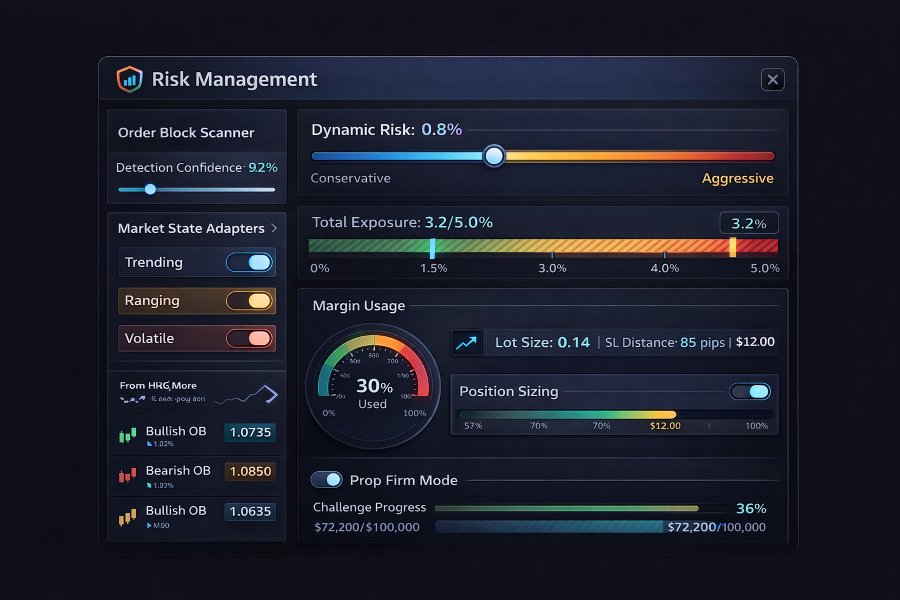Open the From HRG More link
The height and width of the screenshot is (600, 900).
coord(160,385)
